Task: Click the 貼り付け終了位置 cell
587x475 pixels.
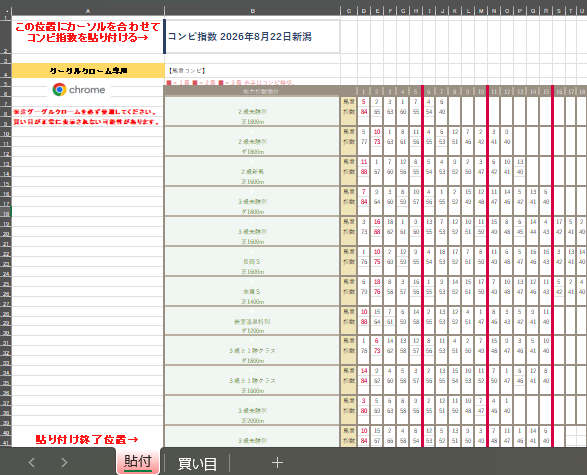Action: pyautogui.click(x=88, y=439)
